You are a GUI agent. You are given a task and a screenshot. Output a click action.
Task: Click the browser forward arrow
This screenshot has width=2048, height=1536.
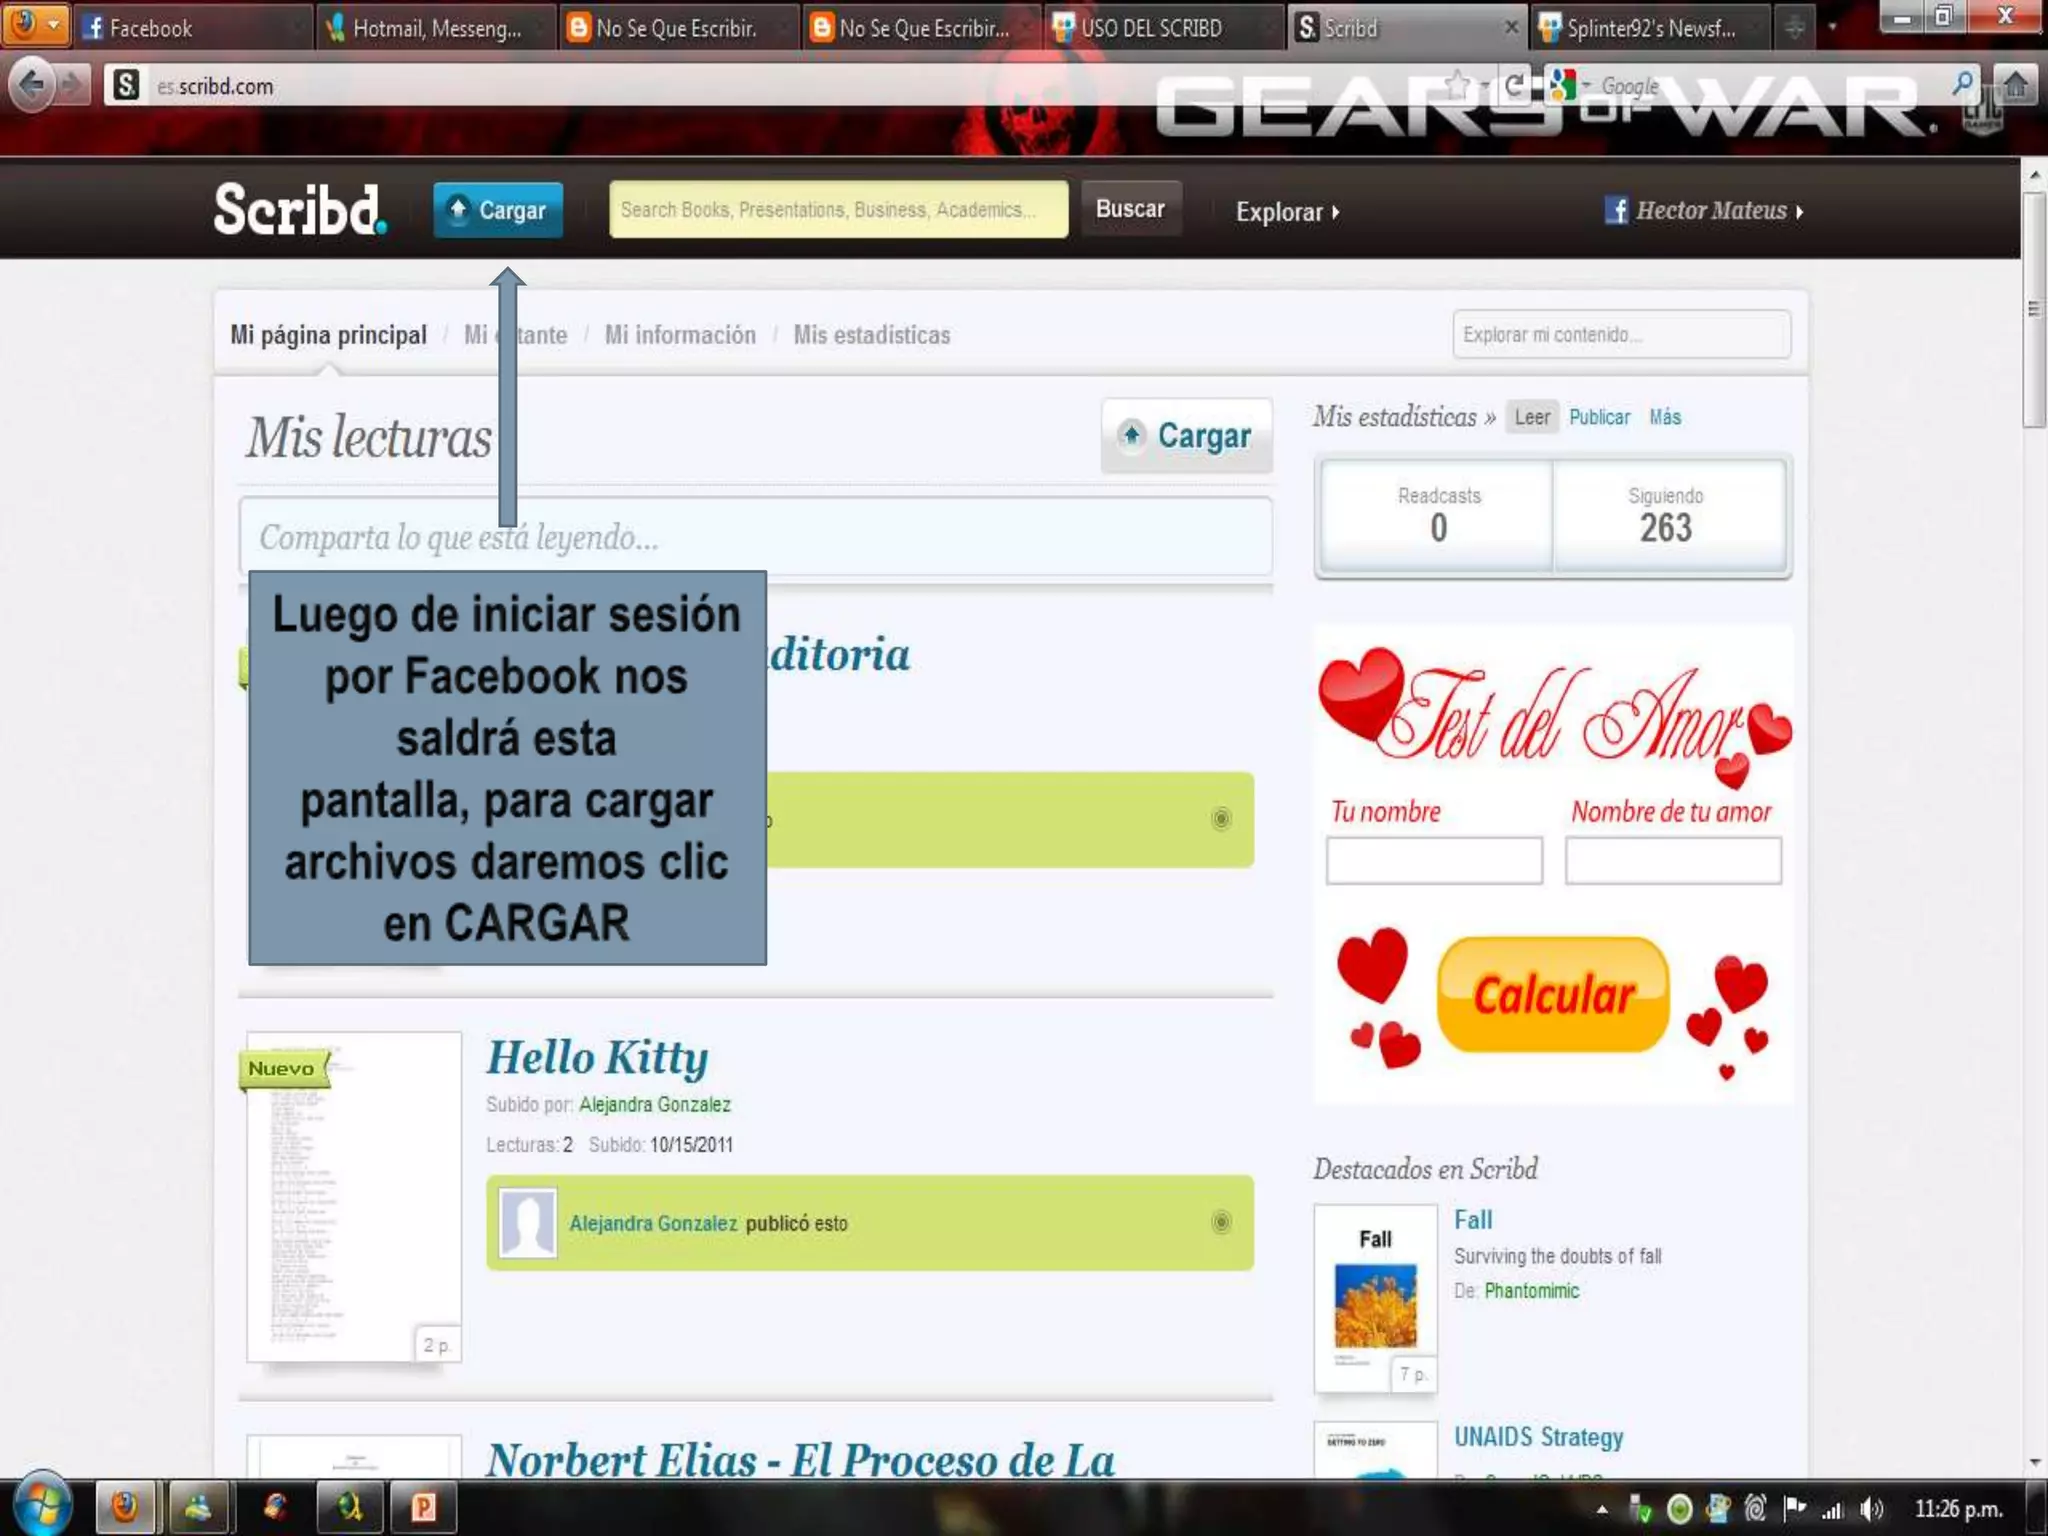tap(71, 85)
